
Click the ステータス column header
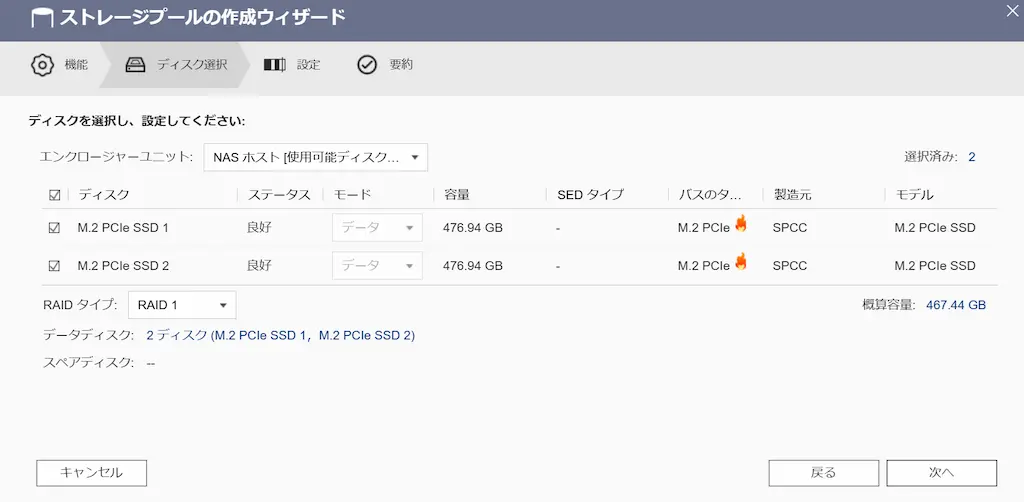(x=279, y=195)
